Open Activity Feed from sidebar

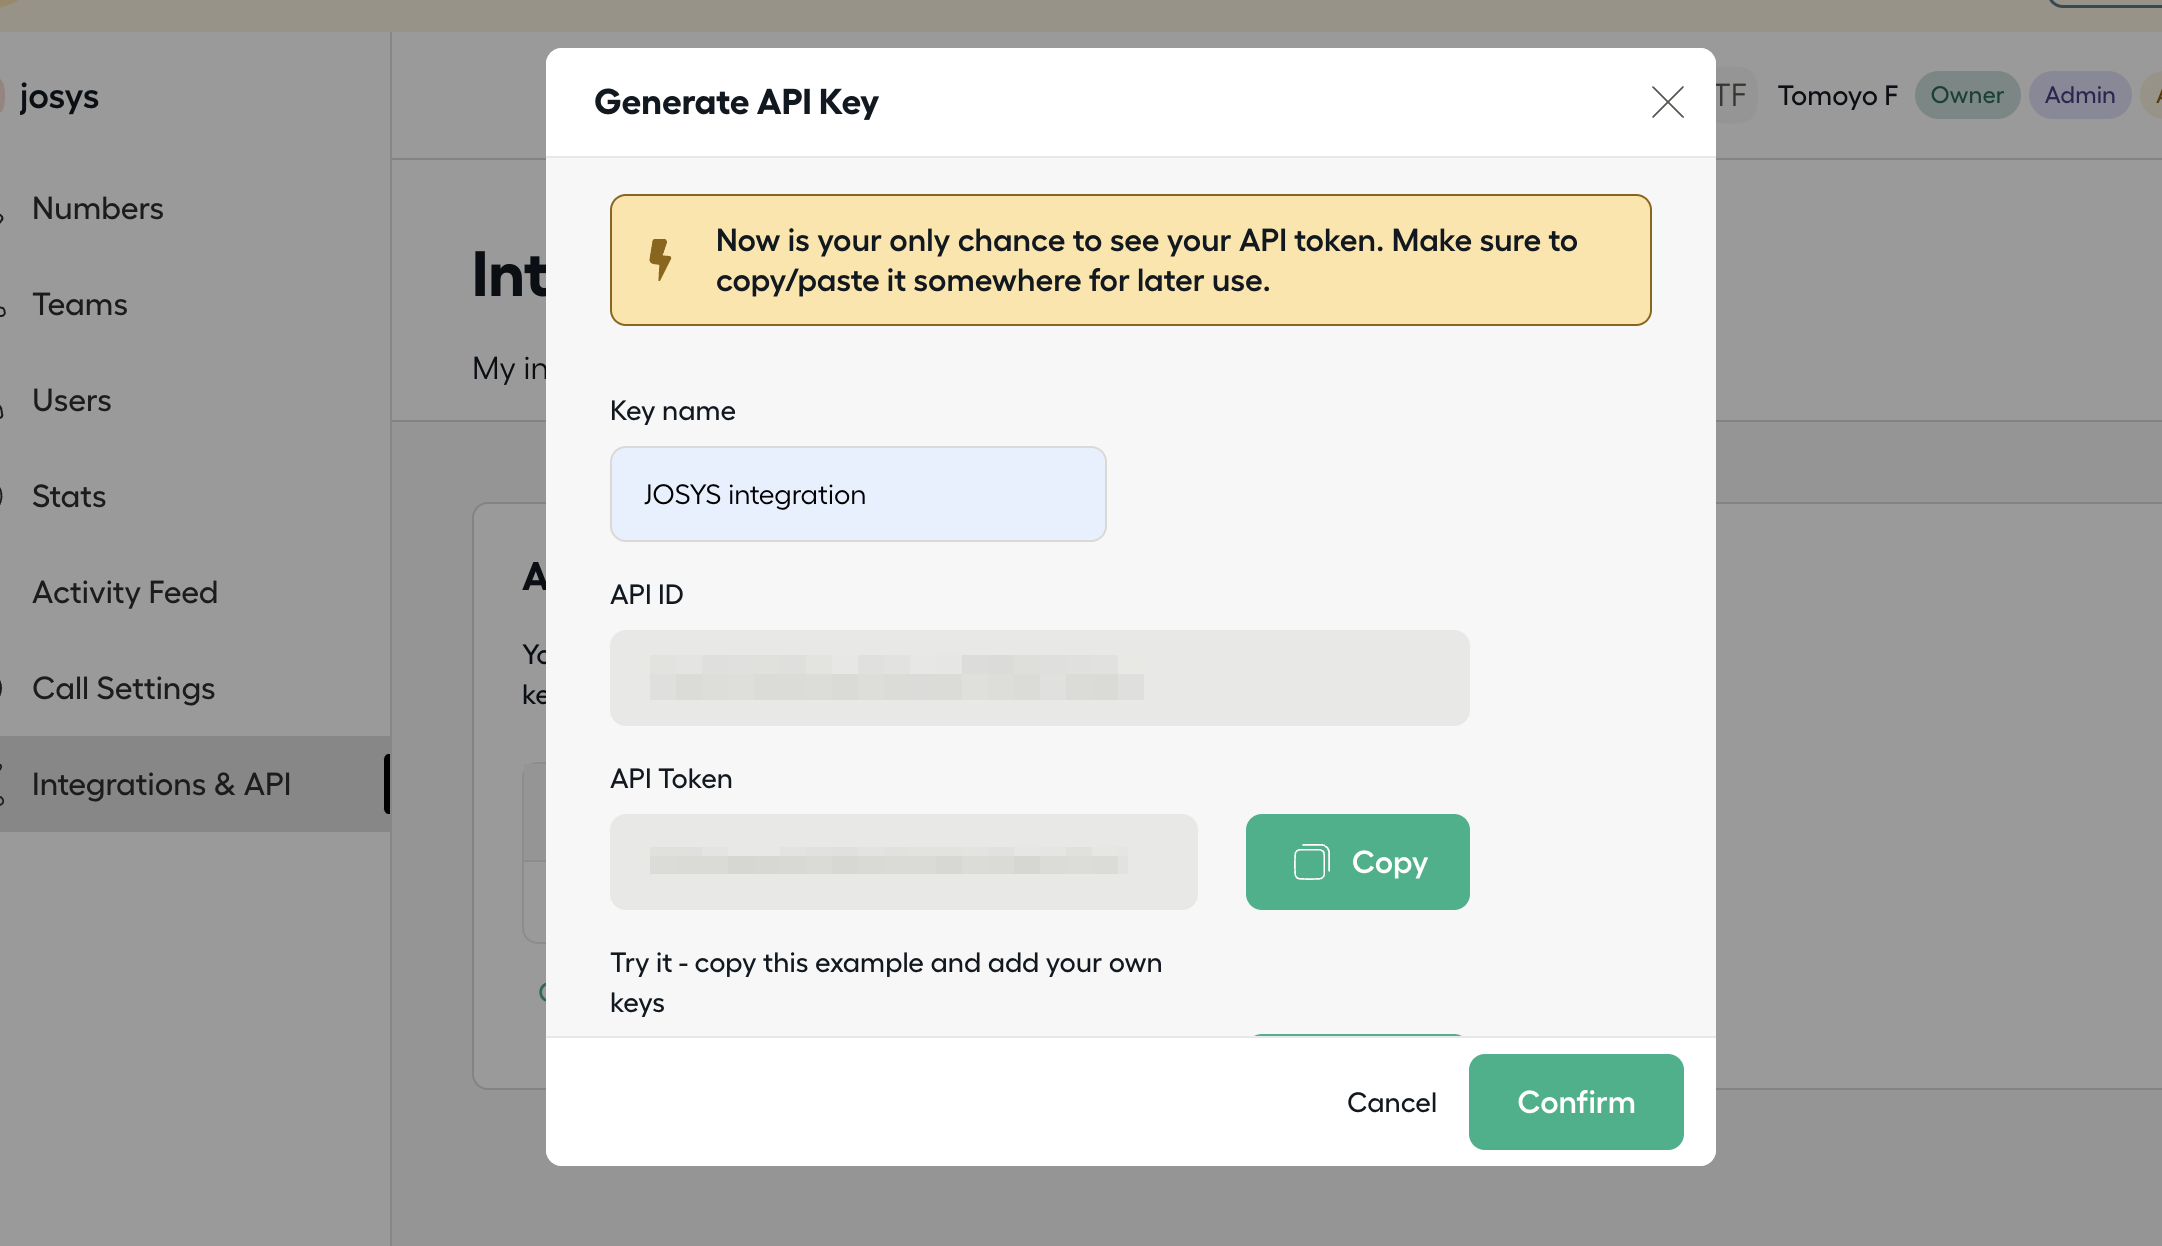(124, 592)
